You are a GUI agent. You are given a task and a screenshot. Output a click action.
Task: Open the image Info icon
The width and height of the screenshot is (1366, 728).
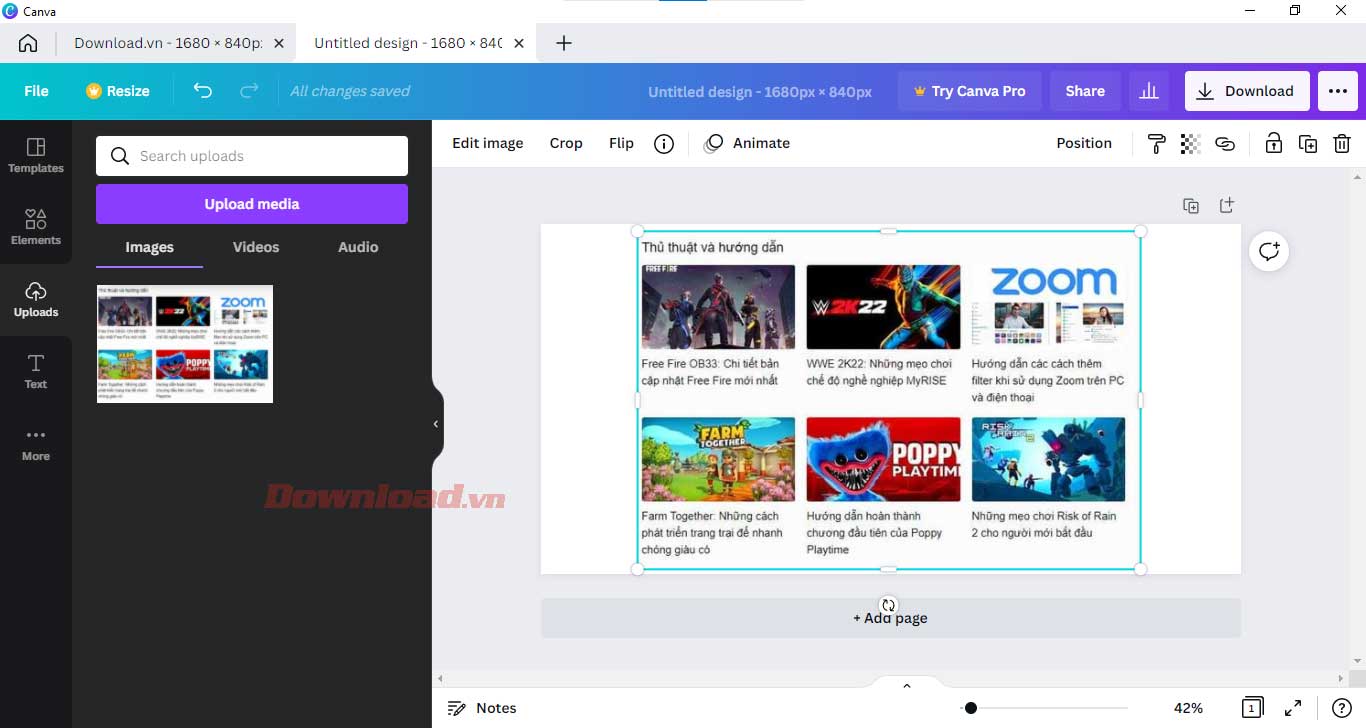664,144
